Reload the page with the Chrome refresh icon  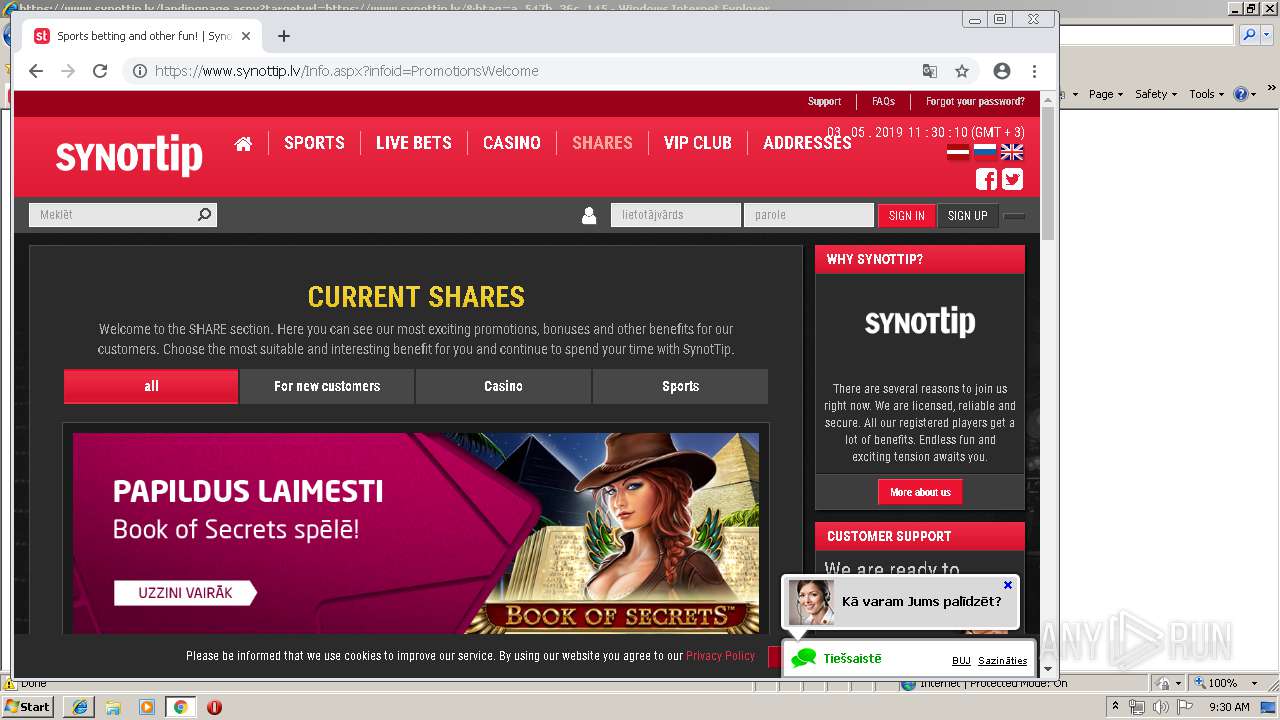coord(100,71)
